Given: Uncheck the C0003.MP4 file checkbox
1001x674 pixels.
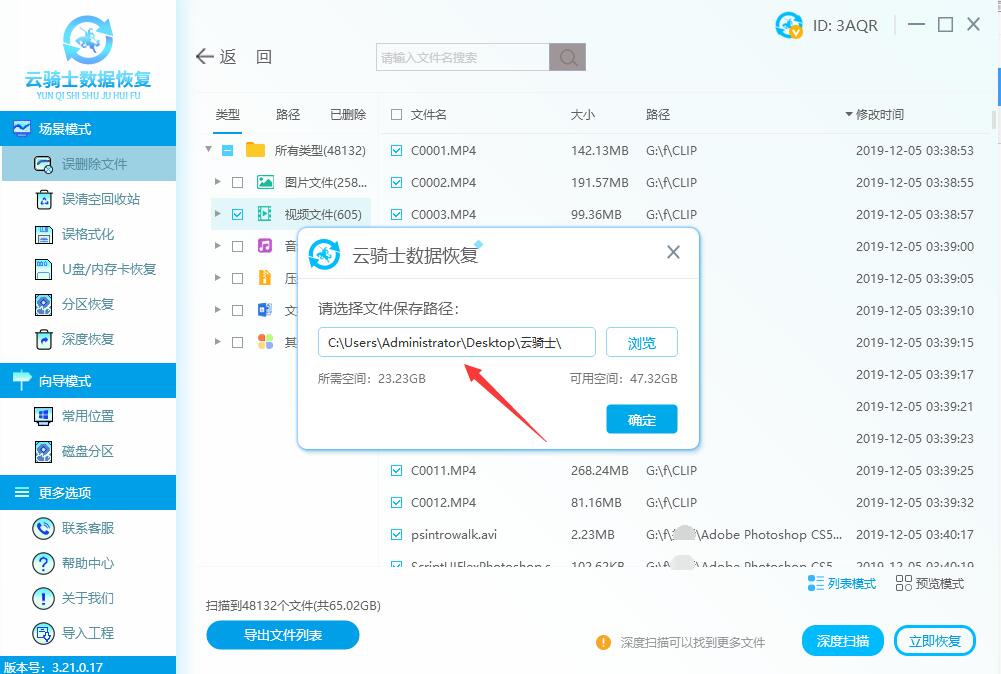Looking at the screenshot, I should [396, 214].
